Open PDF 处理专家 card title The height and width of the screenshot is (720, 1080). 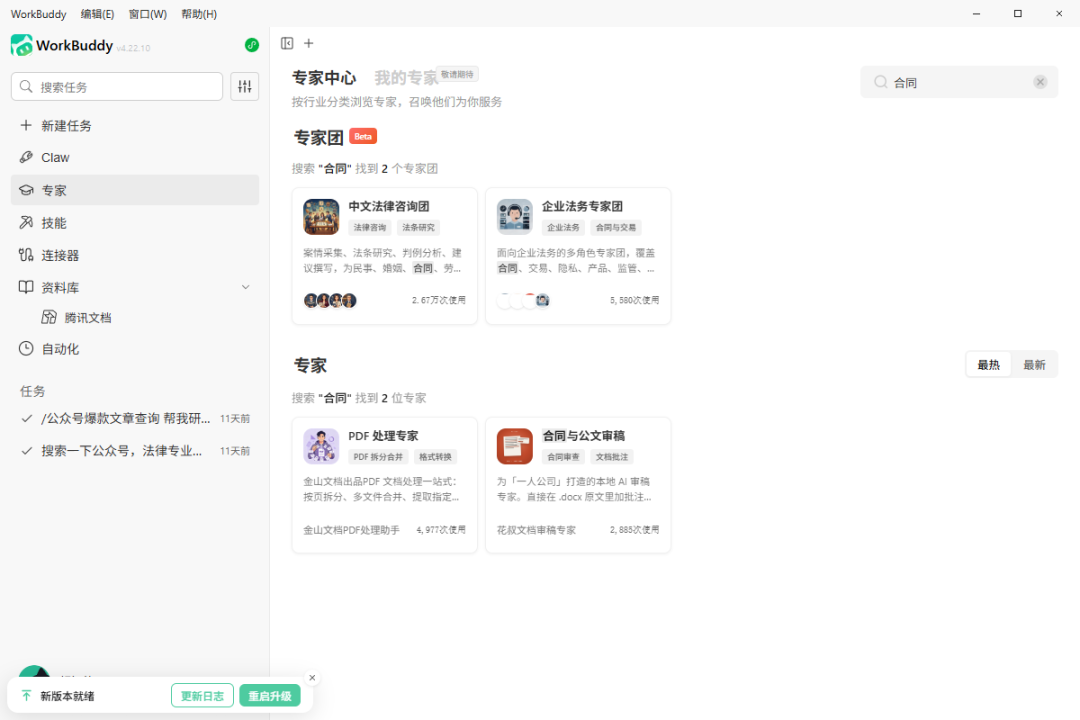383,435
